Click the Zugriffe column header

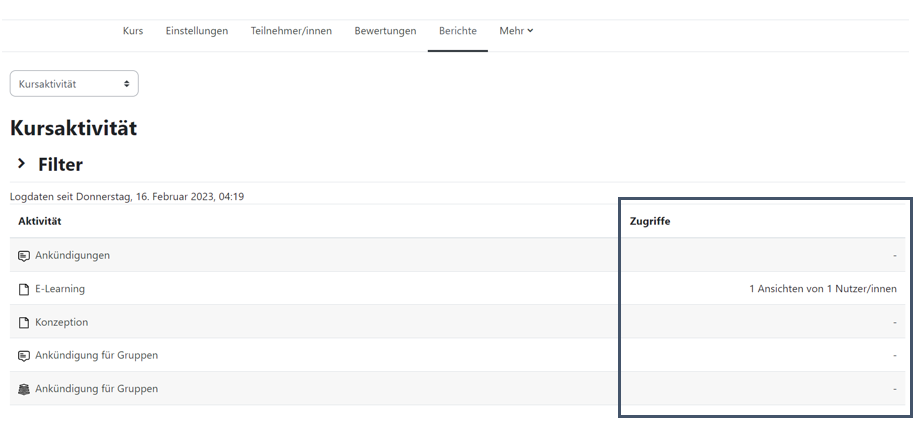[x=650, y=221]
